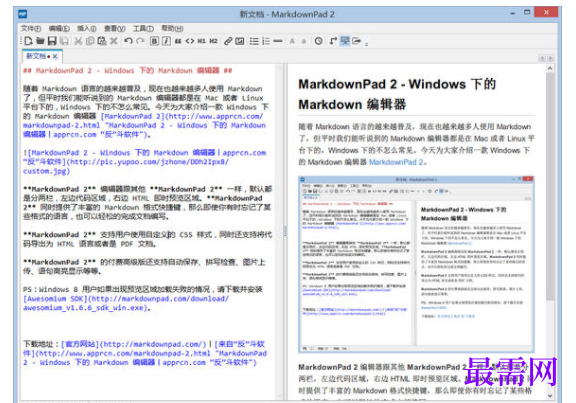The image size is (576, 403).
Task: Undo the last edit via toolbar arrow
Action: (x=128, y=41)
